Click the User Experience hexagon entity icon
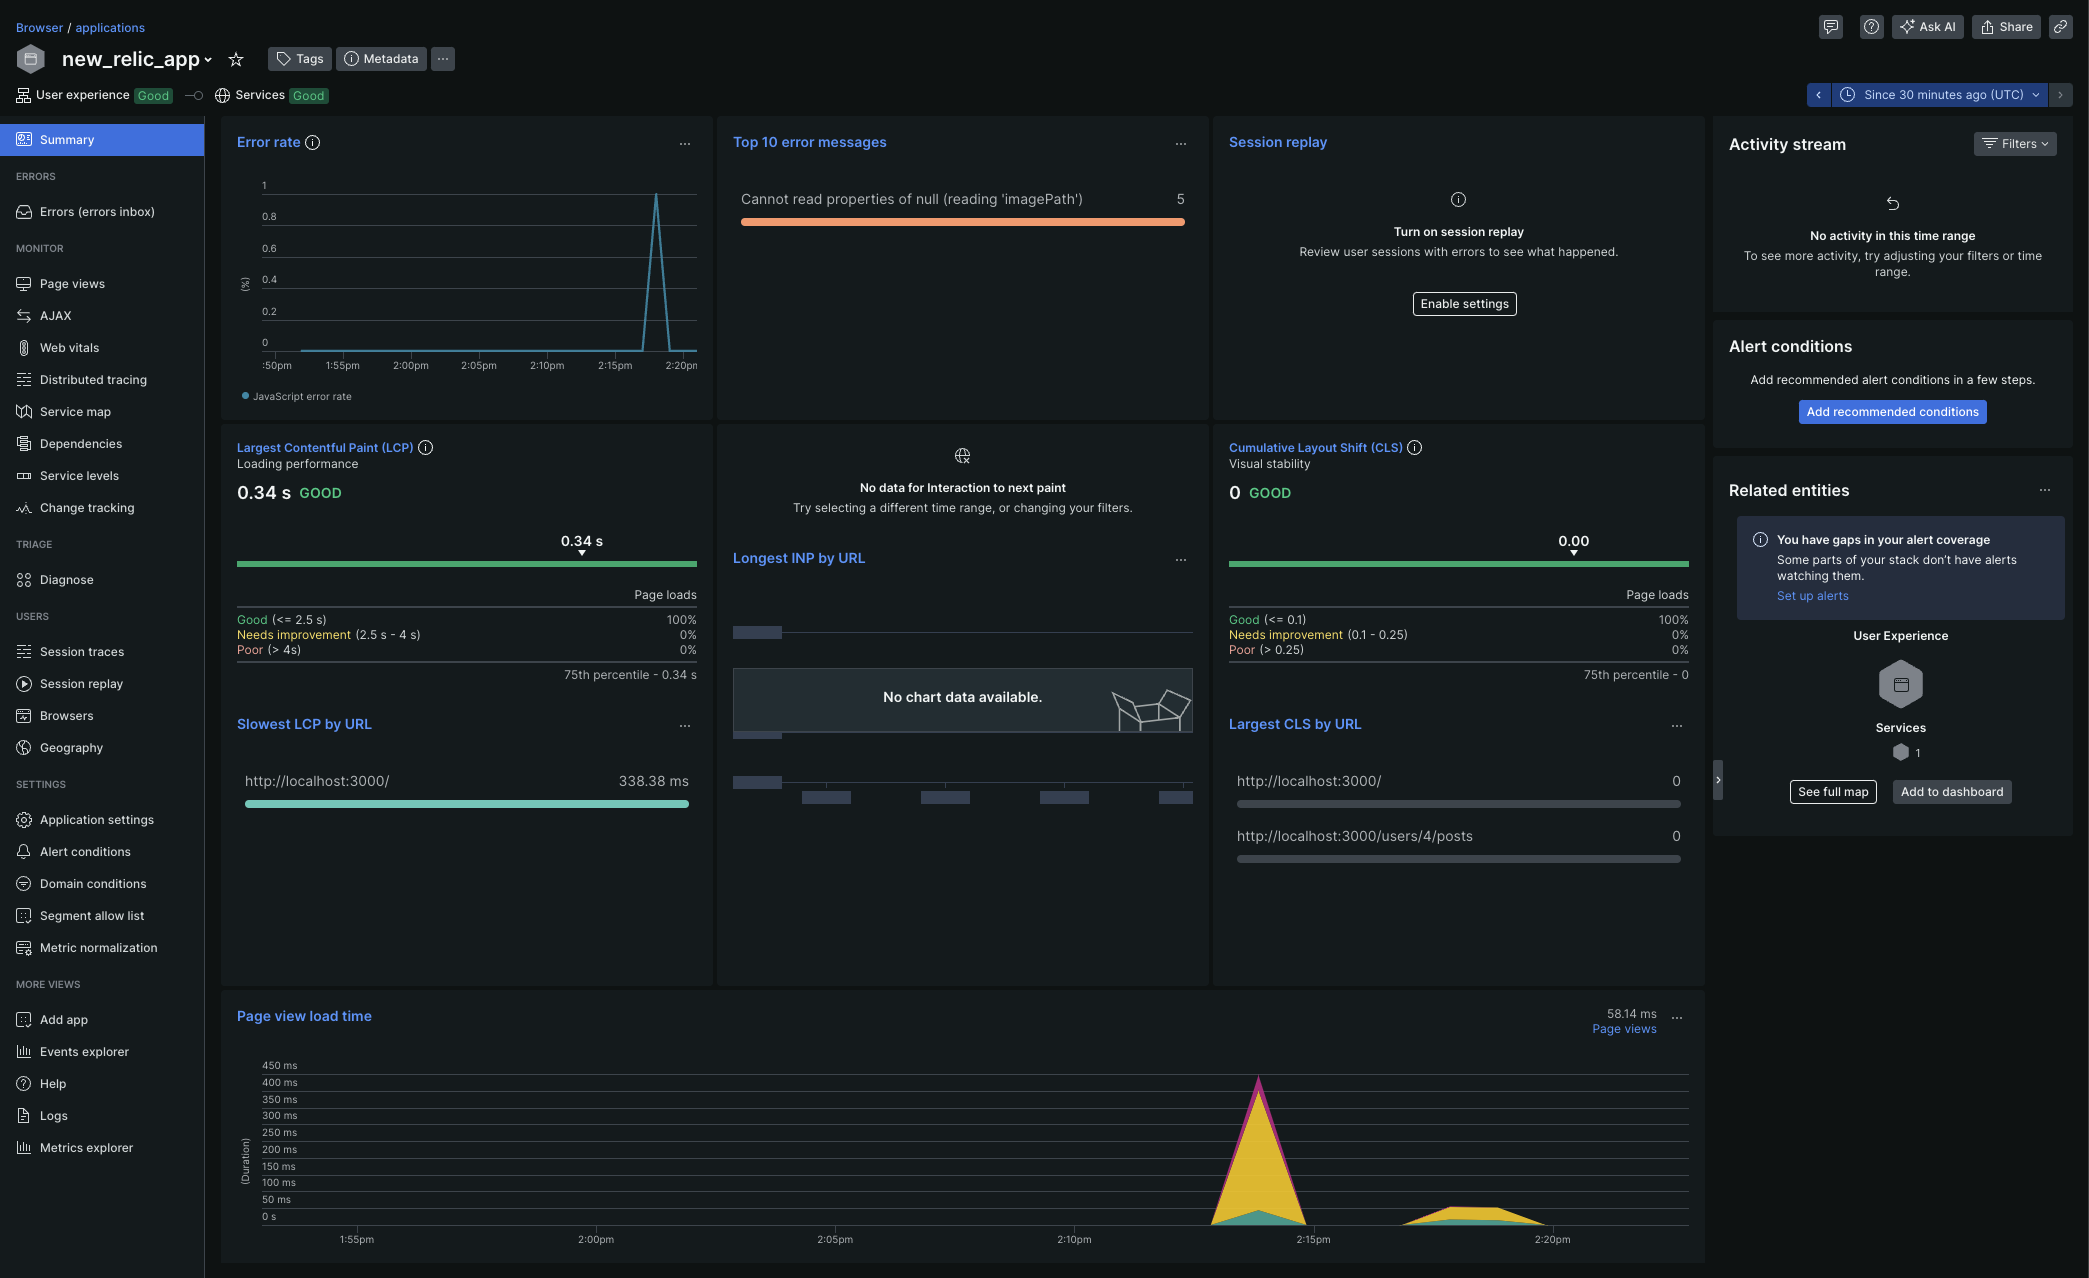 pyautogui.click(x=1900, y=685)
